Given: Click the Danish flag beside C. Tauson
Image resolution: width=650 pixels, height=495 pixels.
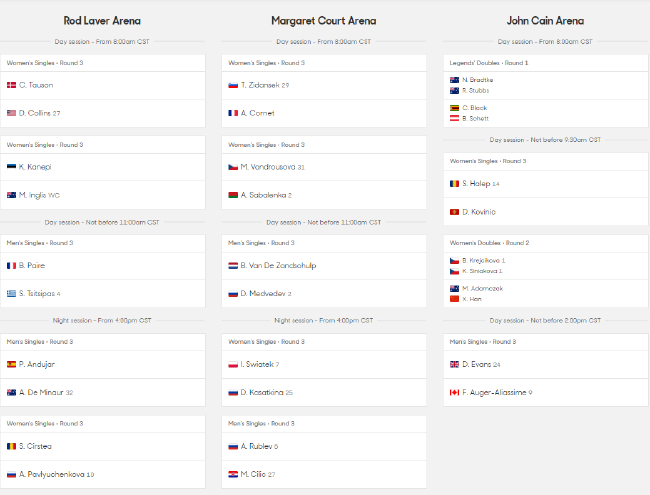Looking at the screenshot, I should (x=12, y=85).
